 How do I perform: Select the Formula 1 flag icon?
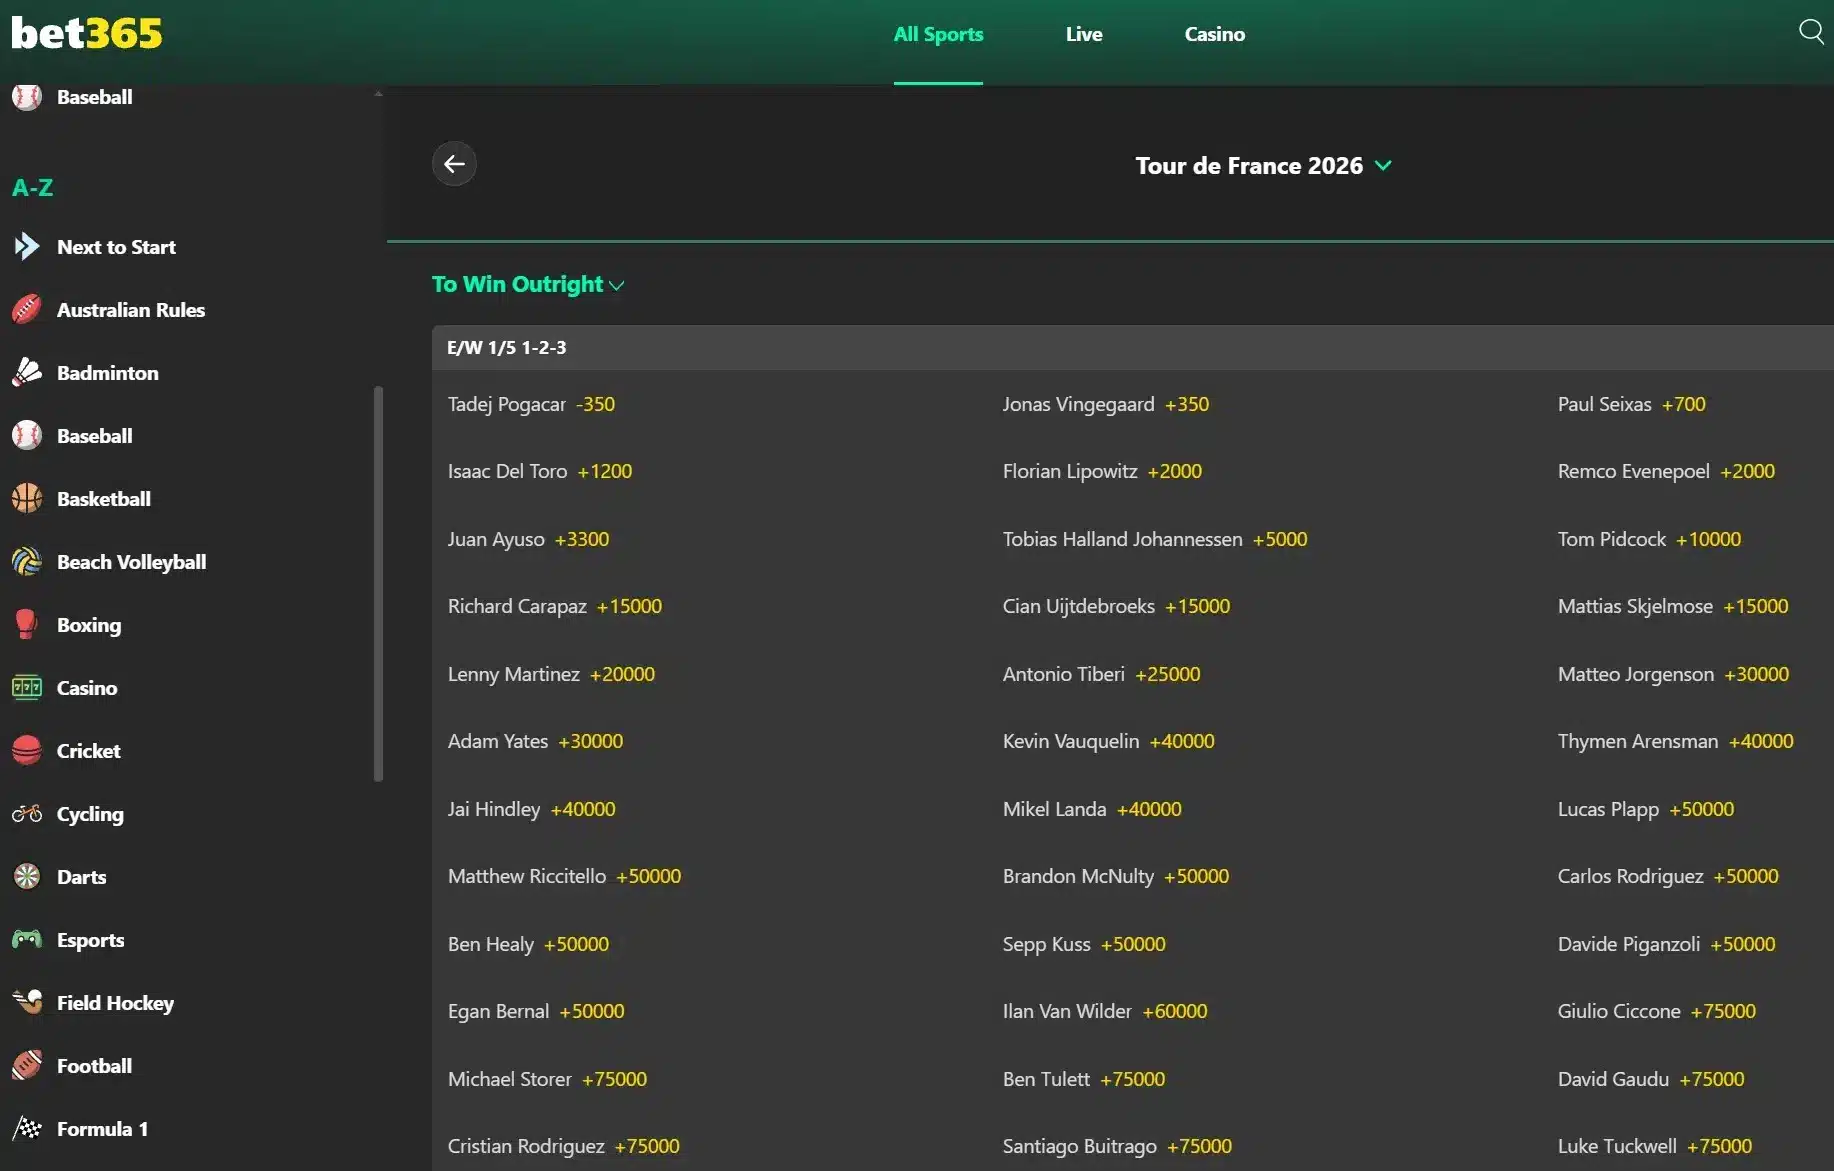pos(27,1129)
